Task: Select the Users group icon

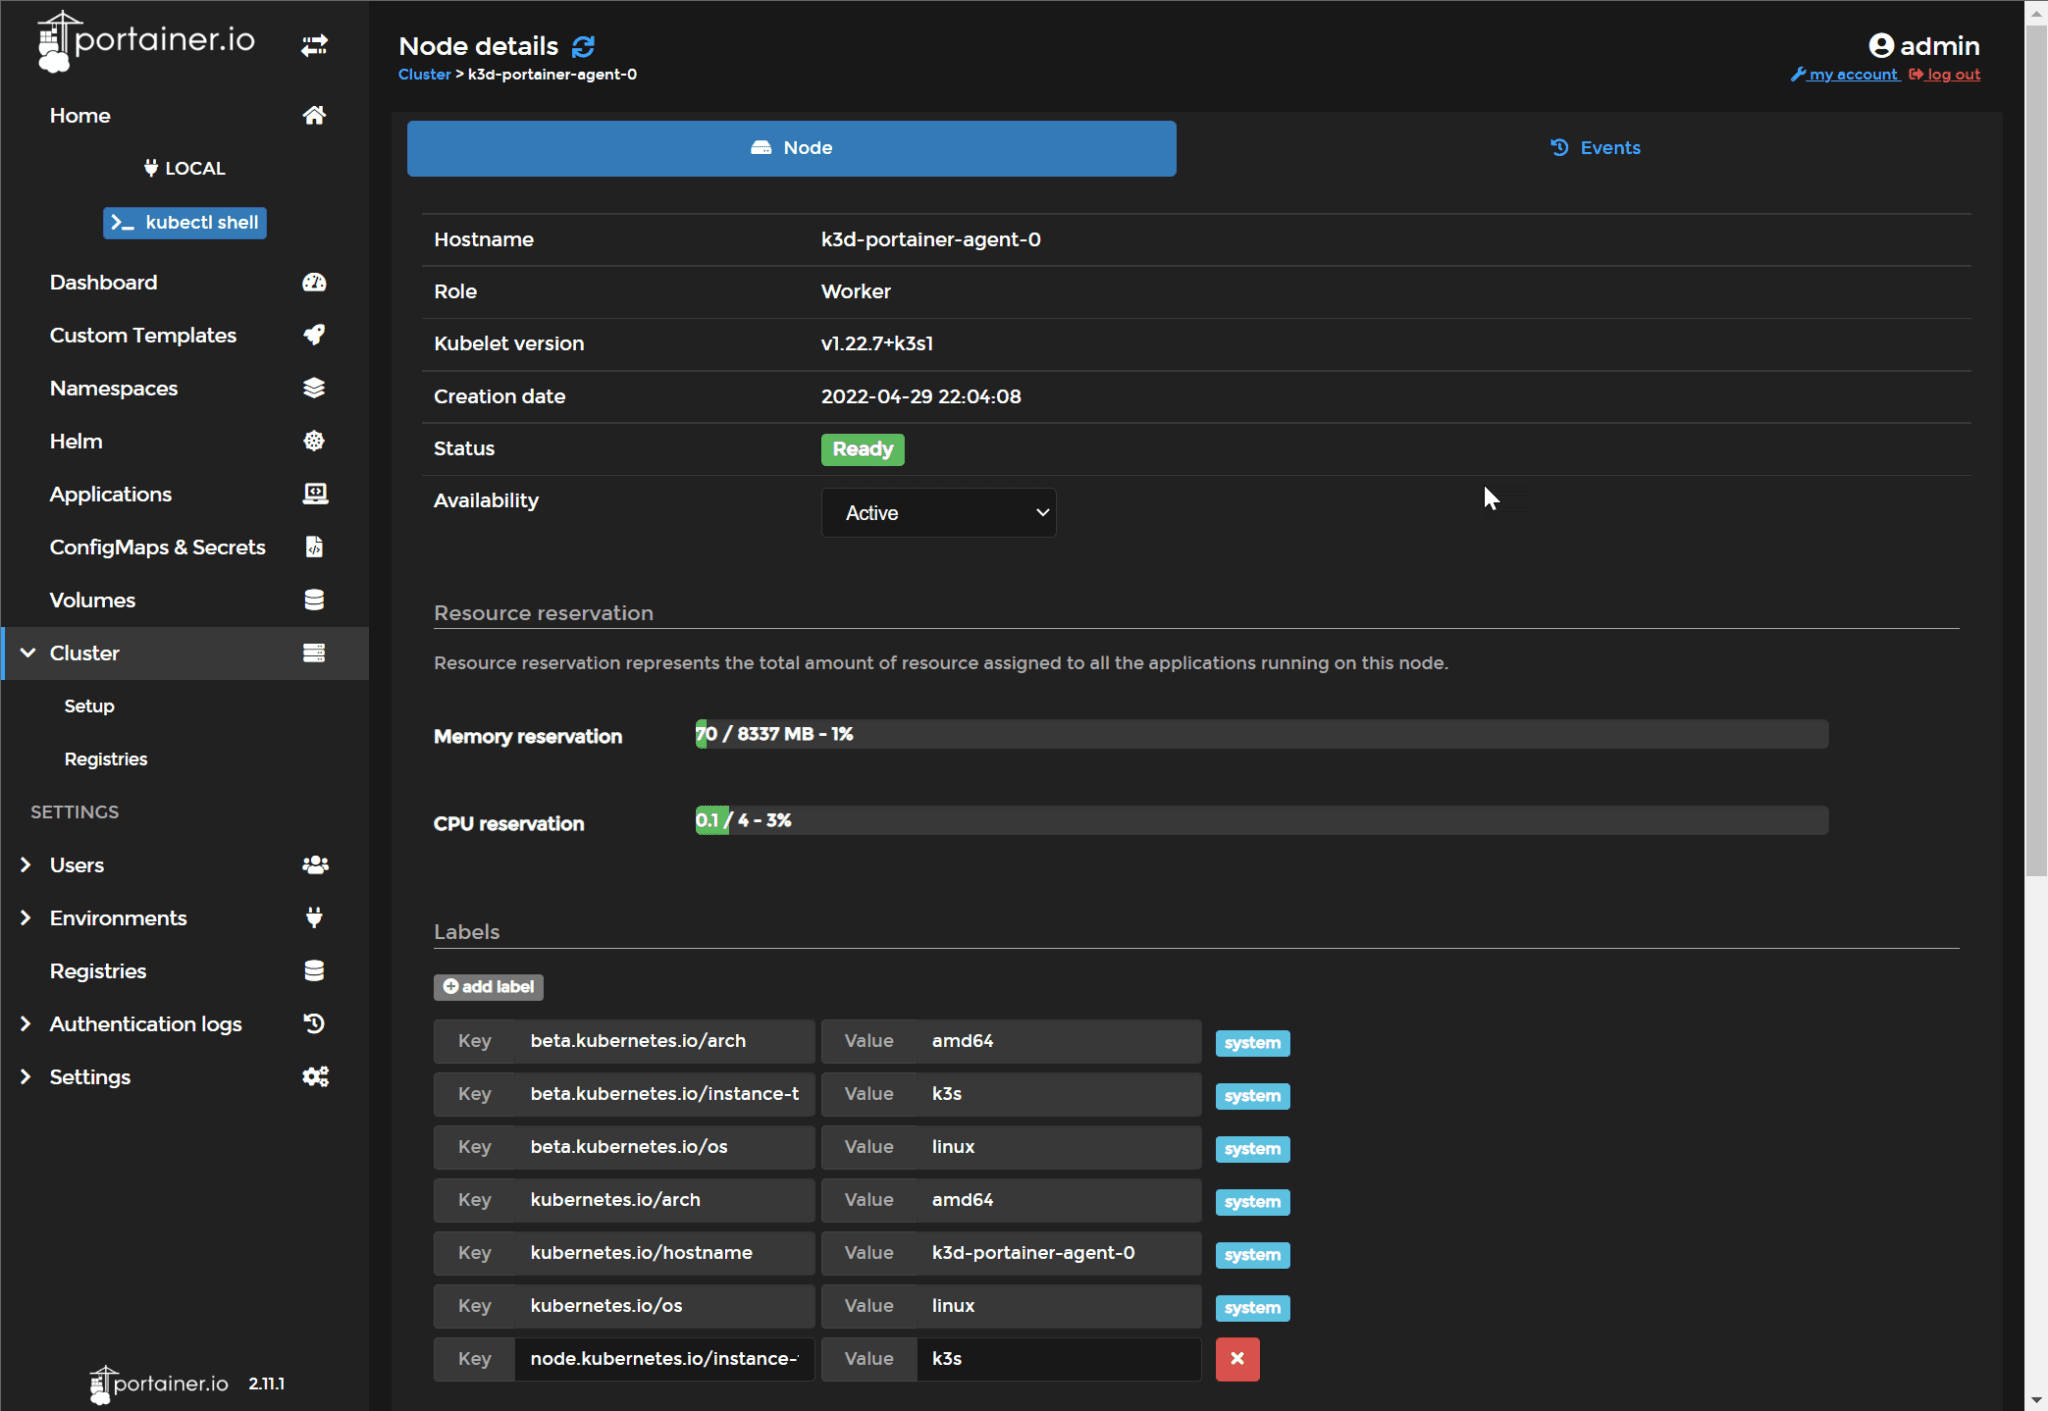Action: [314, 864]
